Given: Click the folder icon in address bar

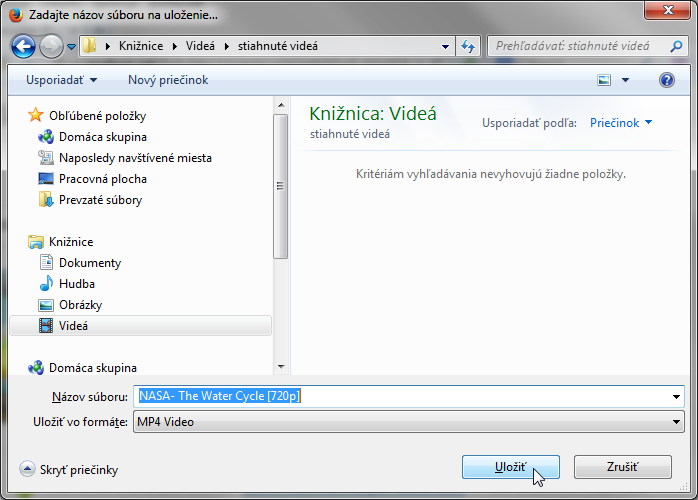Looking at the screenshot, I should (89, 45).
